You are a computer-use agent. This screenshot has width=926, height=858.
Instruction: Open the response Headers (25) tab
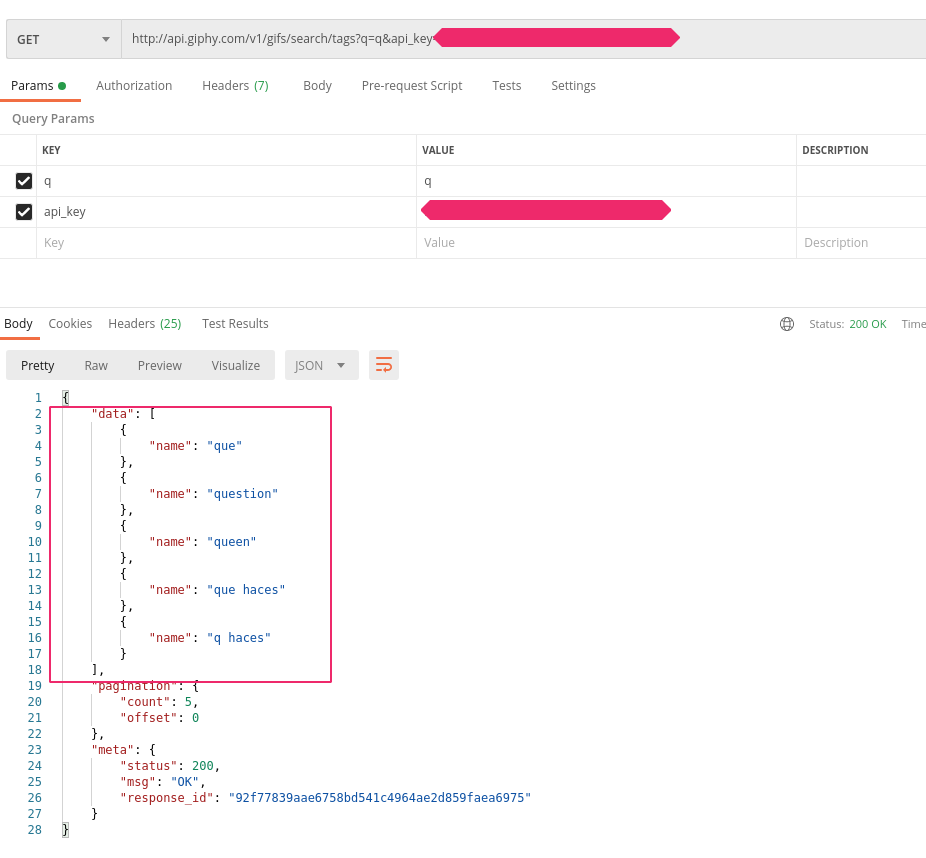(x=145, y=324)
